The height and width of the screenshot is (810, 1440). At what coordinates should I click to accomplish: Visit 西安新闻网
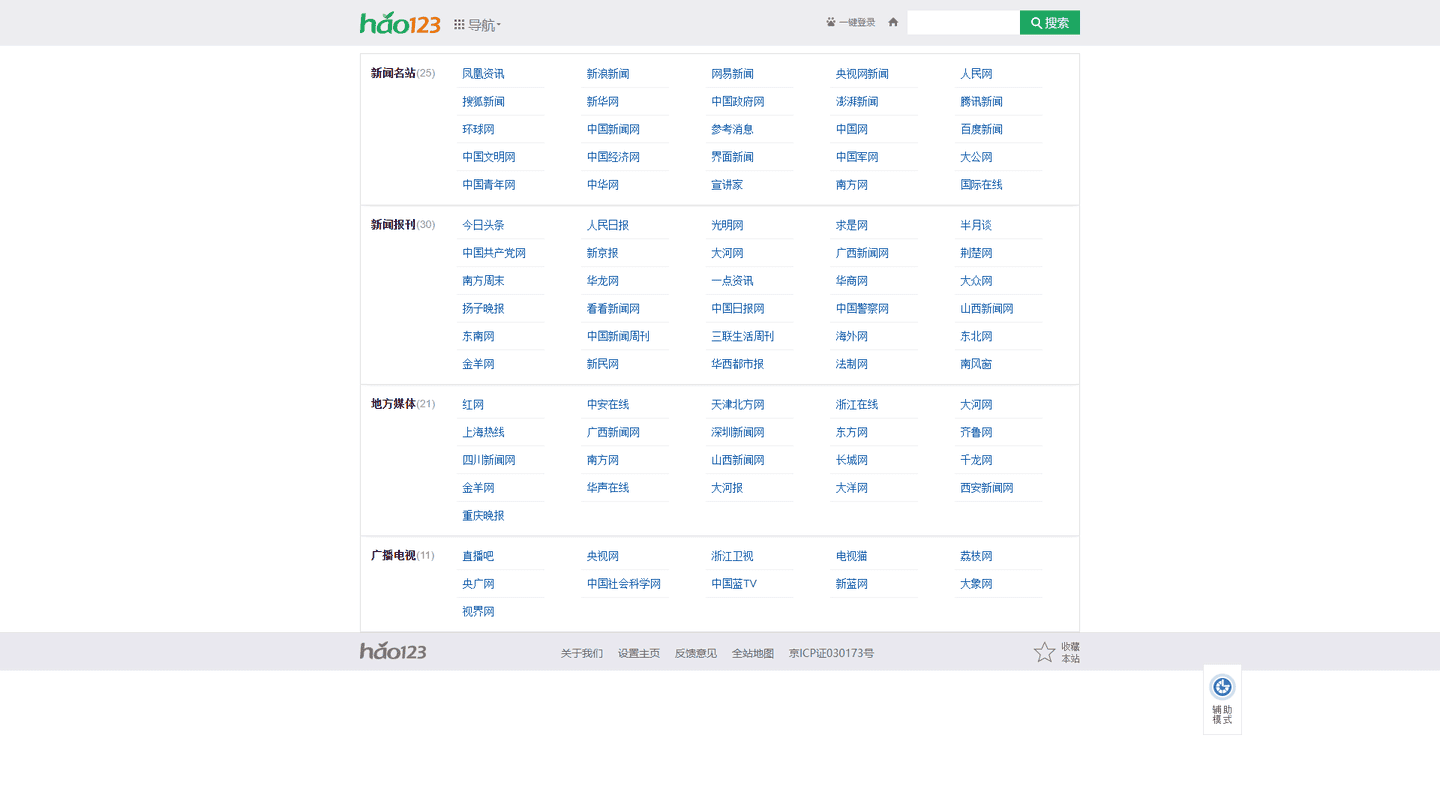pos(987,488)
